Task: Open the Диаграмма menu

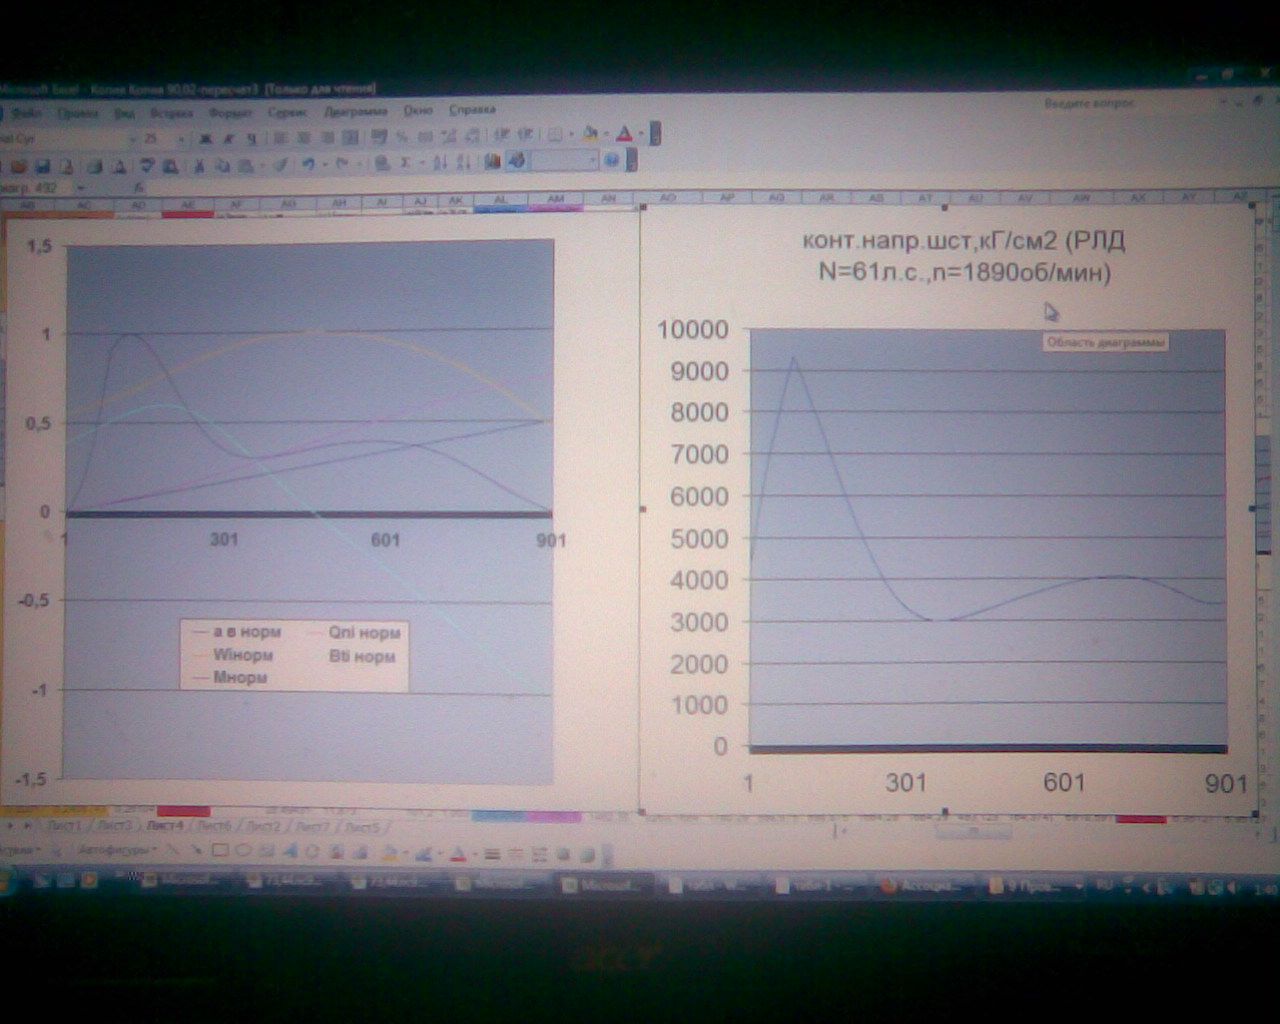Action: pos(355,112)
